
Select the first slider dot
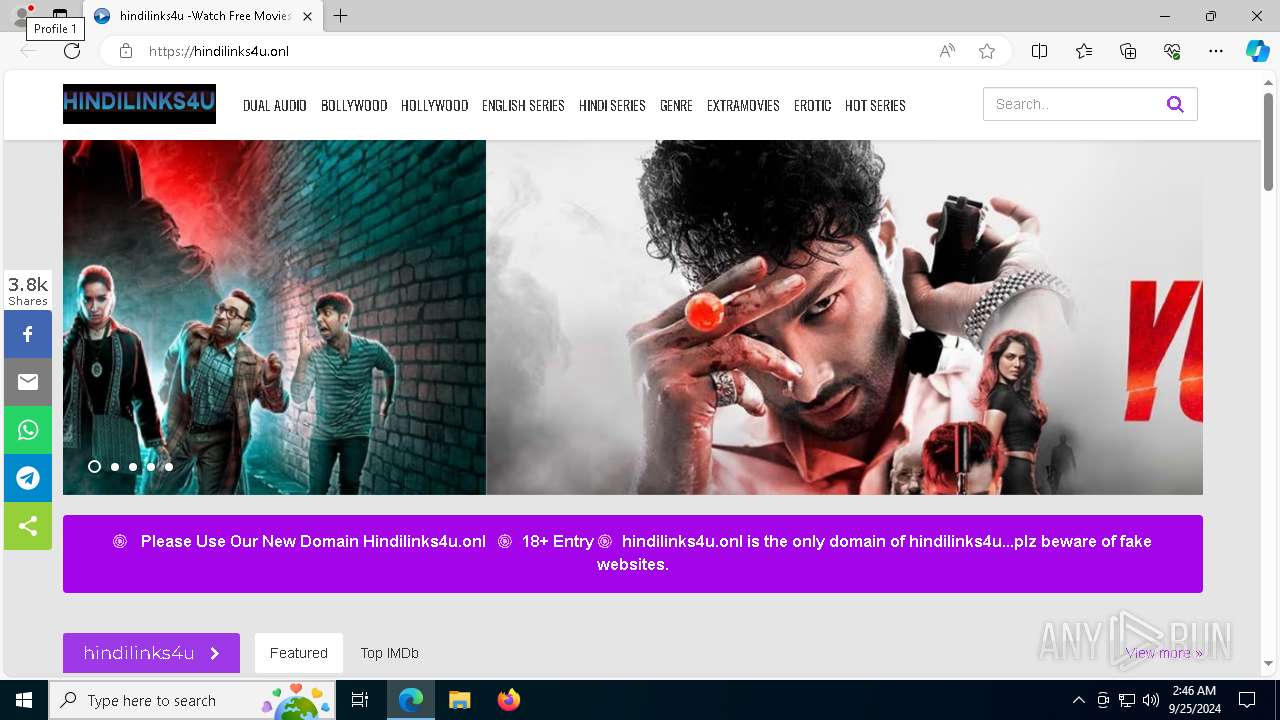94,466
